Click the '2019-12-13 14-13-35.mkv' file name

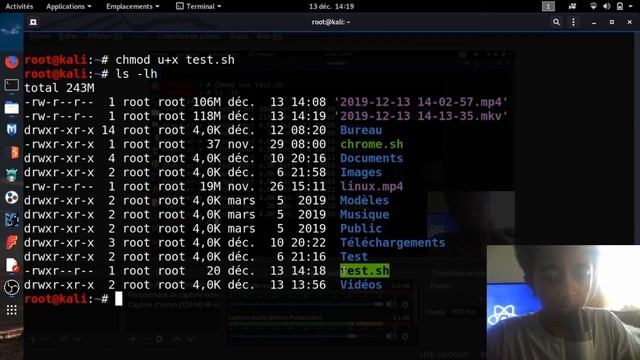coord(421,116)
